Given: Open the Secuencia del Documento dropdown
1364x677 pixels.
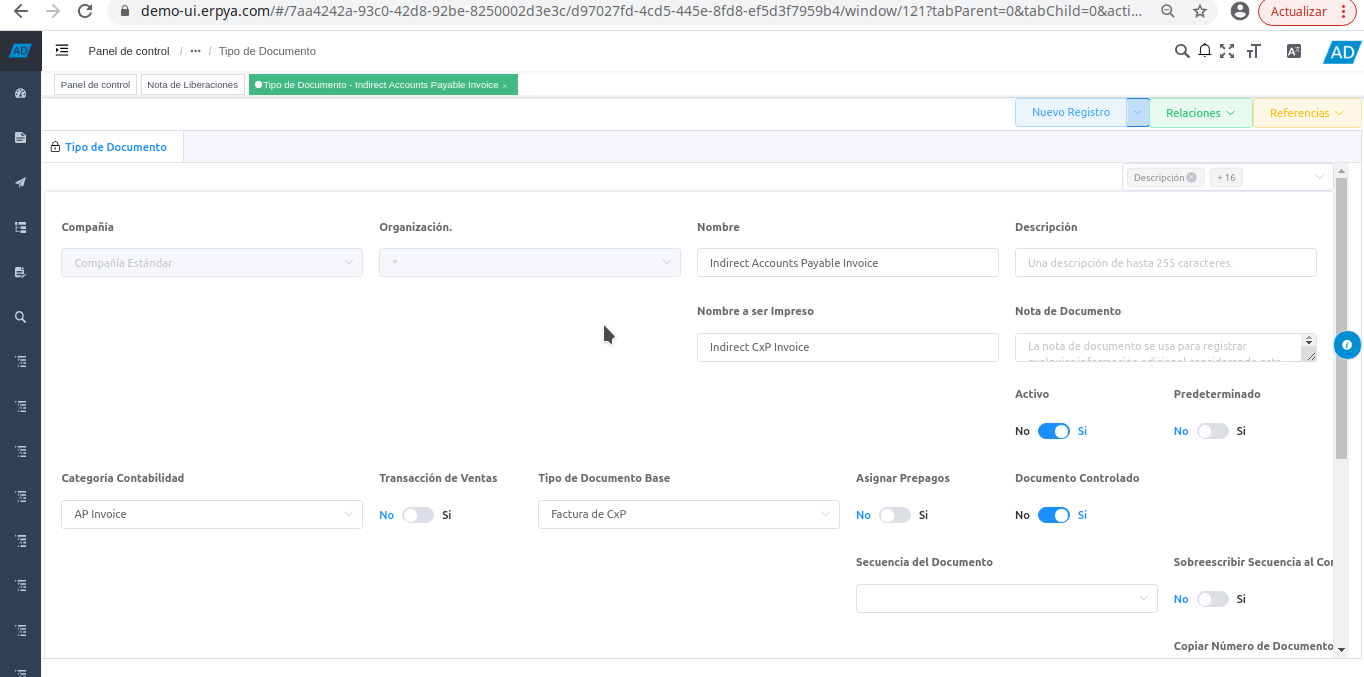Looking at the screenshot, I should 1006,598.
